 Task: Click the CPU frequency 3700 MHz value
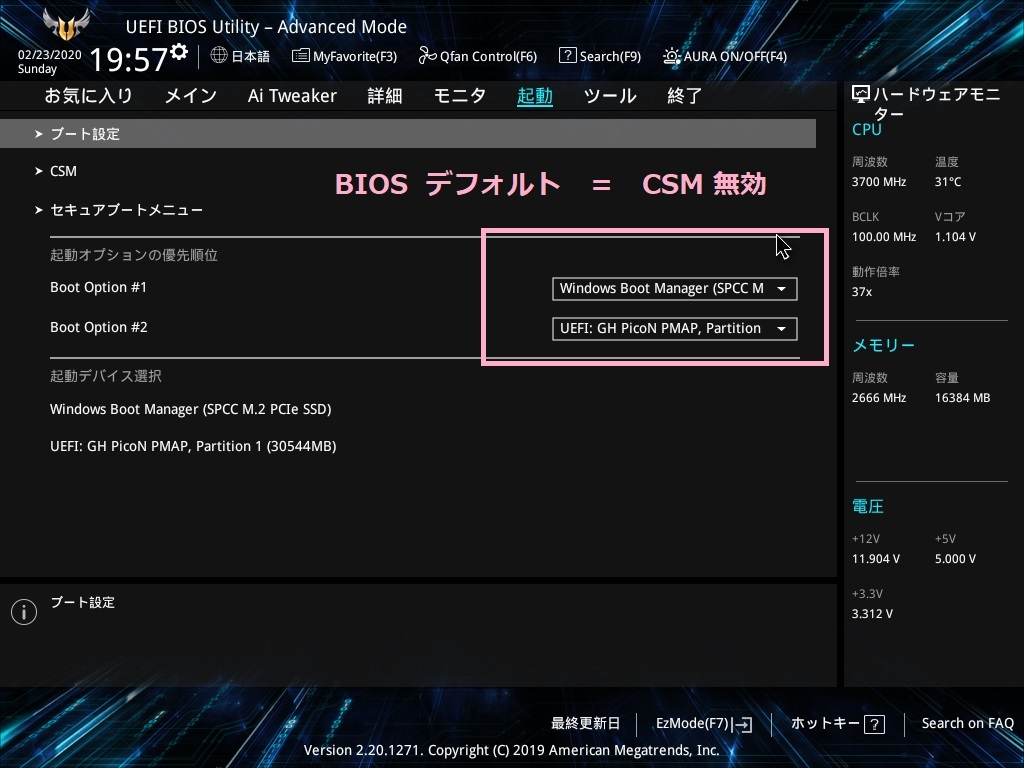(879, 182)
